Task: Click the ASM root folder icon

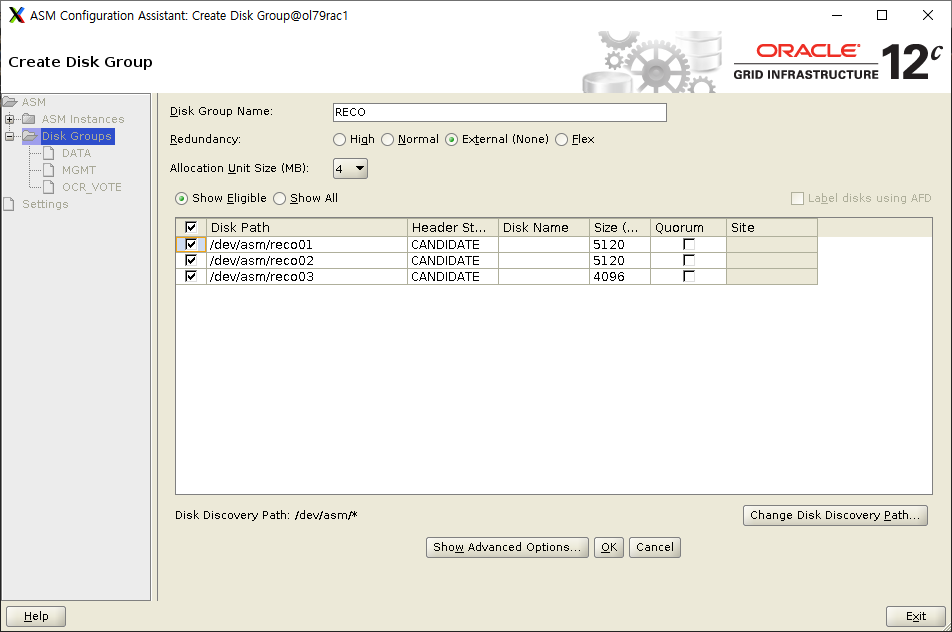Action: [x=10, y=101]
